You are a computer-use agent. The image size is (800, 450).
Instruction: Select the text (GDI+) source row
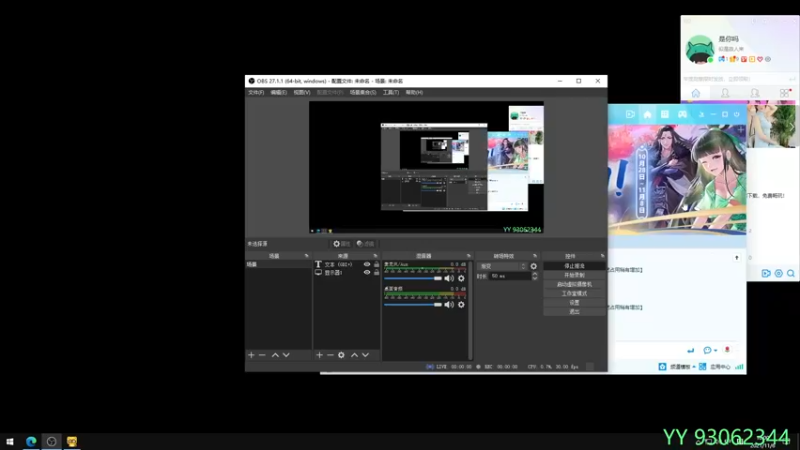coord(347,264)
